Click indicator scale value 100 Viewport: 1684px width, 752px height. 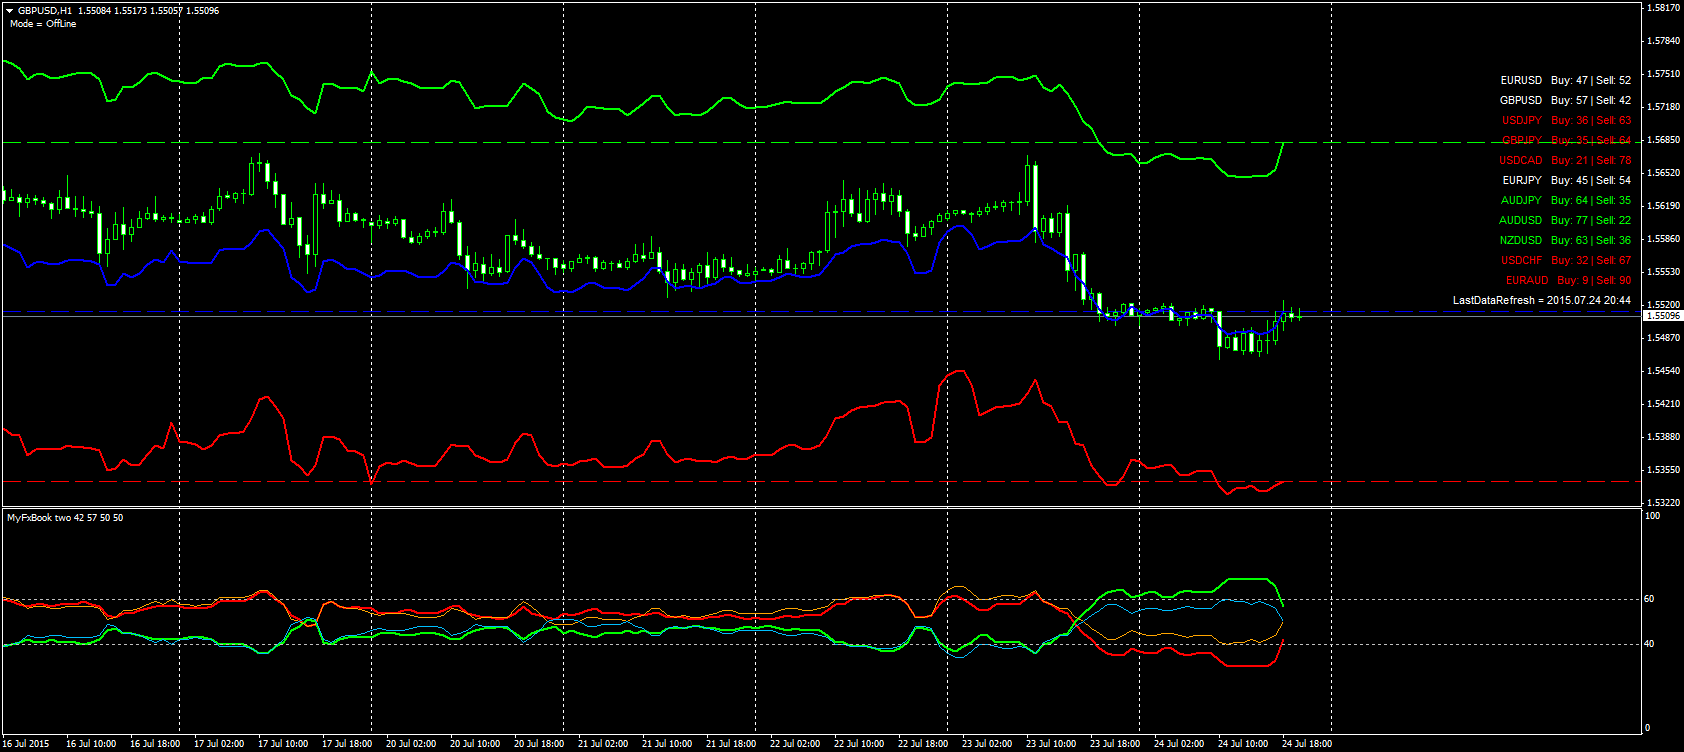[x=1652, y=516]
